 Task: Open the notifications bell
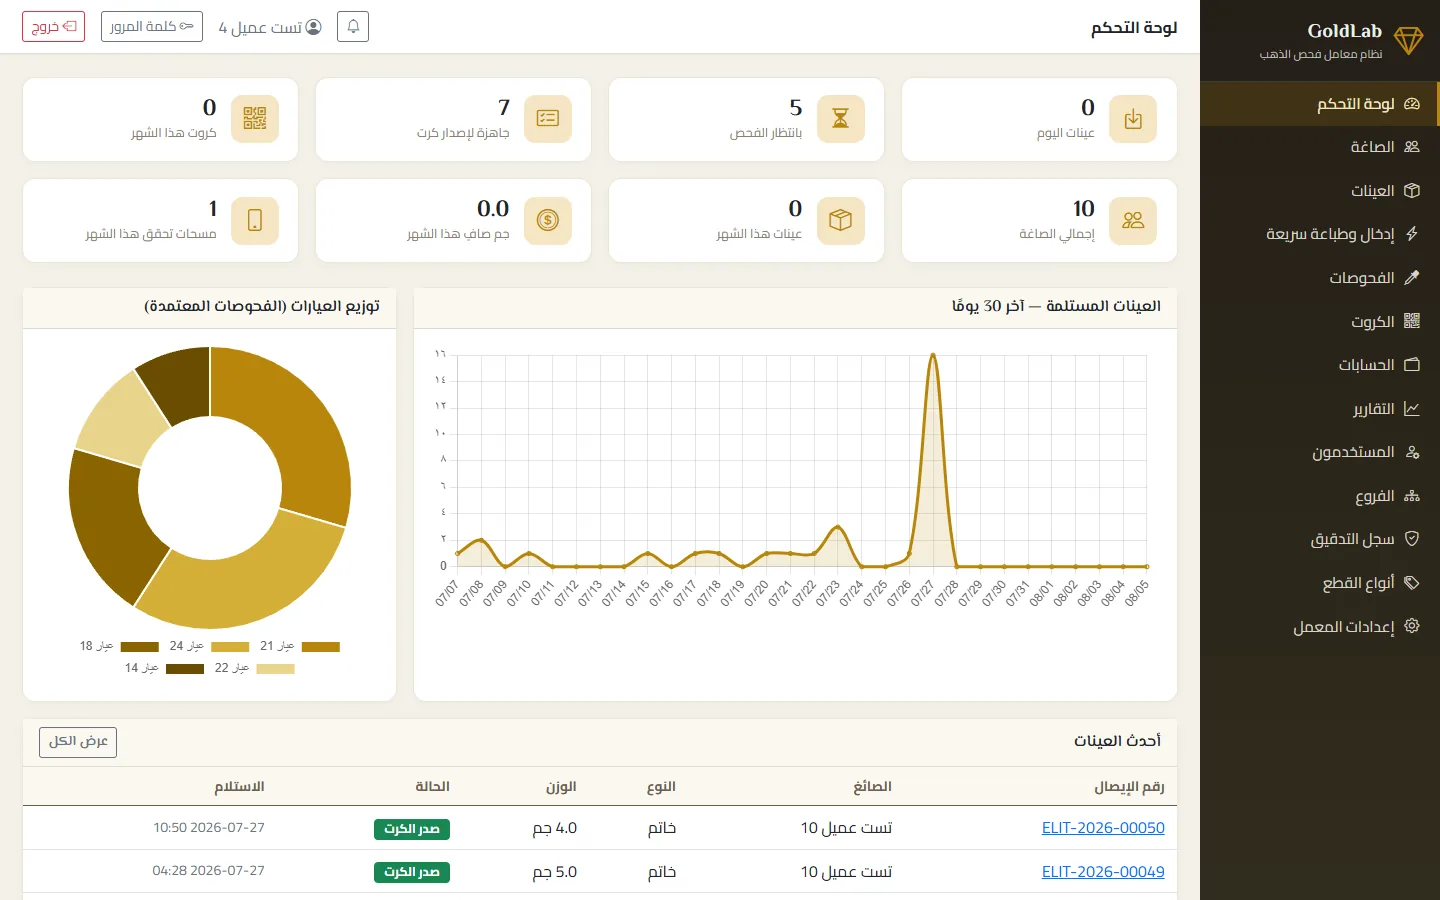(x=353, y=27)
